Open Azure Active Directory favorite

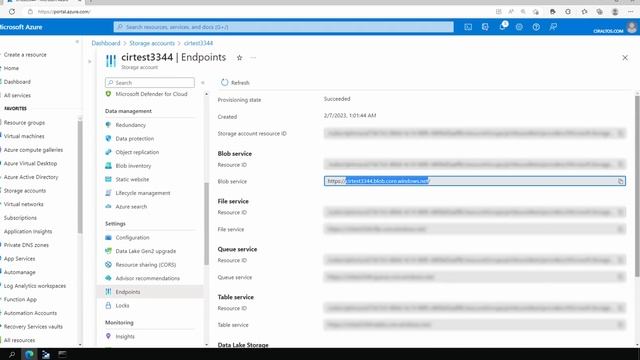(31, 177)
